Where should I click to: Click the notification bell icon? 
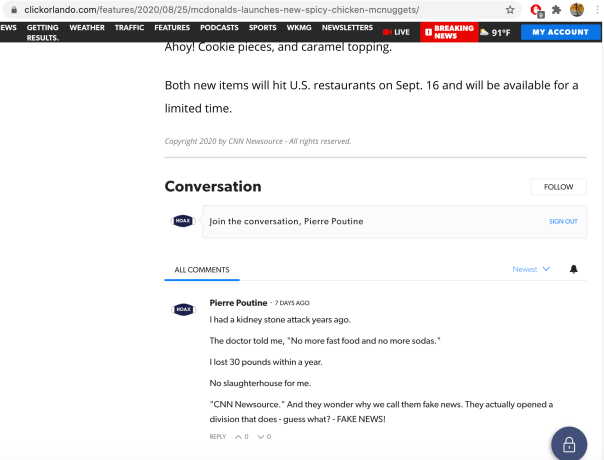point(574,269)
